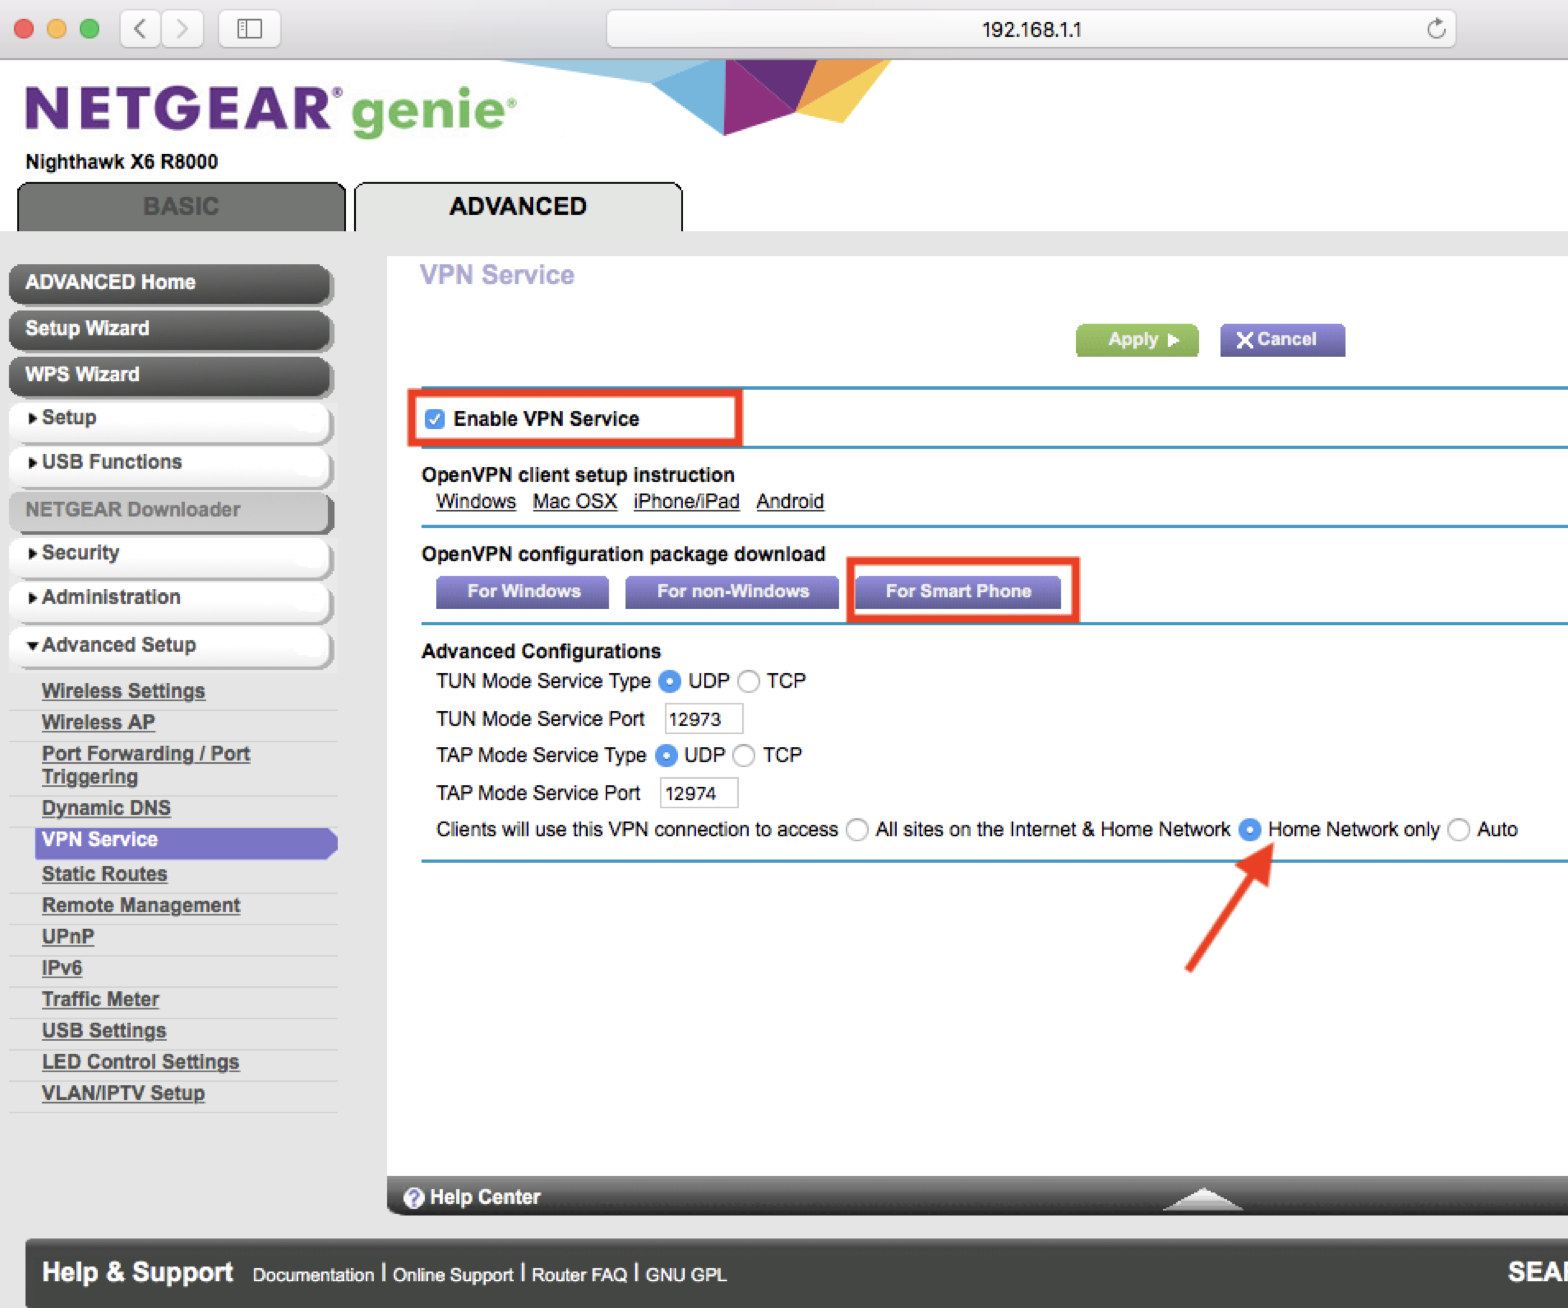Select All sites on Internet & Home Network

(x=857, y=830)
